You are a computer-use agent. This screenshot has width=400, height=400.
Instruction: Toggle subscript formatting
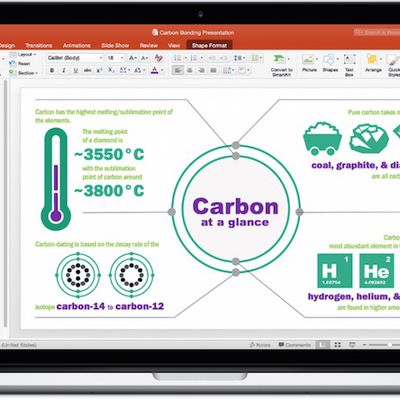click(x=111, y=70)
